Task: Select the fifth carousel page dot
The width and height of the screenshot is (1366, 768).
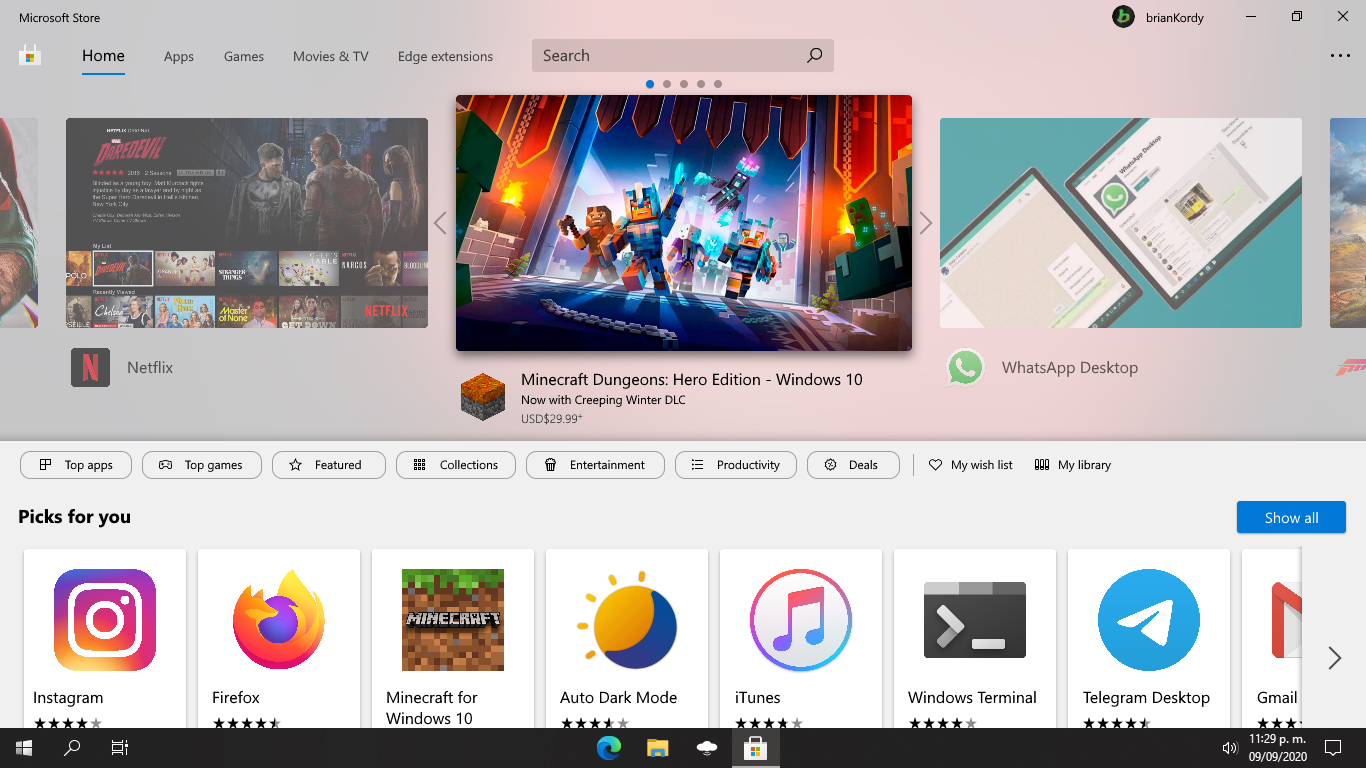Action: coord(718,84)
